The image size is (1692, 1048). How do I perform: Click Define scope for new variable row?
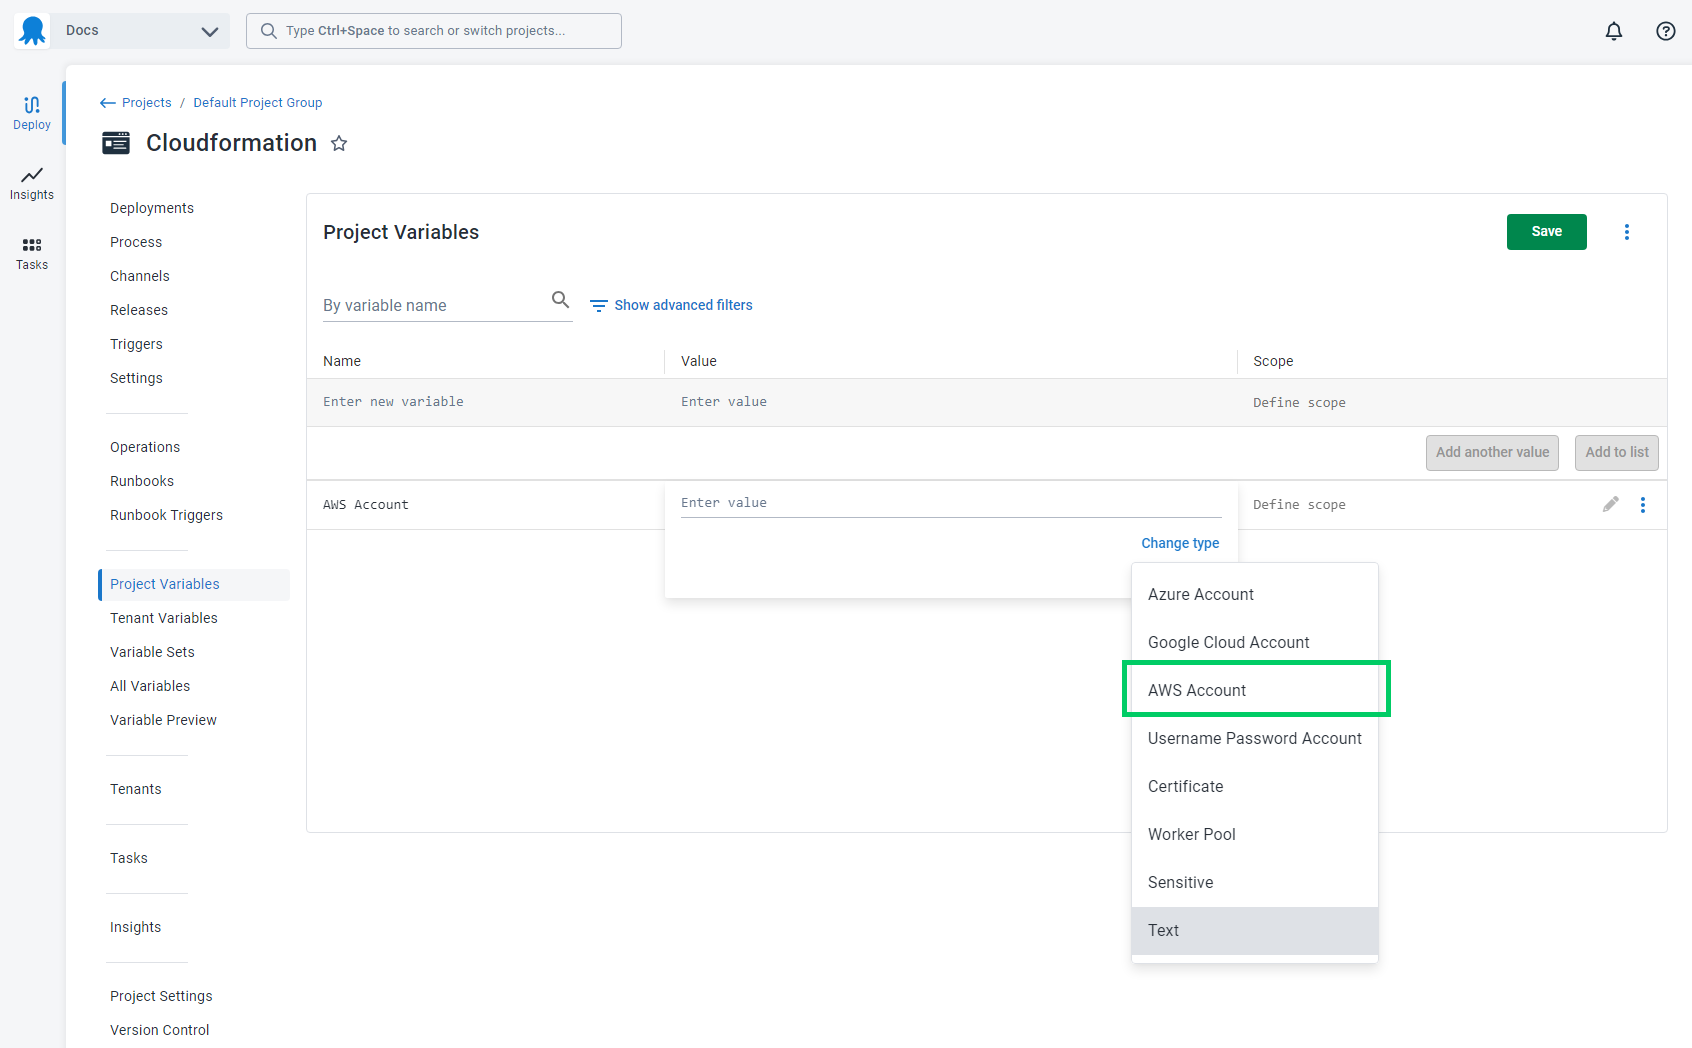click(x=1299, y=403)
